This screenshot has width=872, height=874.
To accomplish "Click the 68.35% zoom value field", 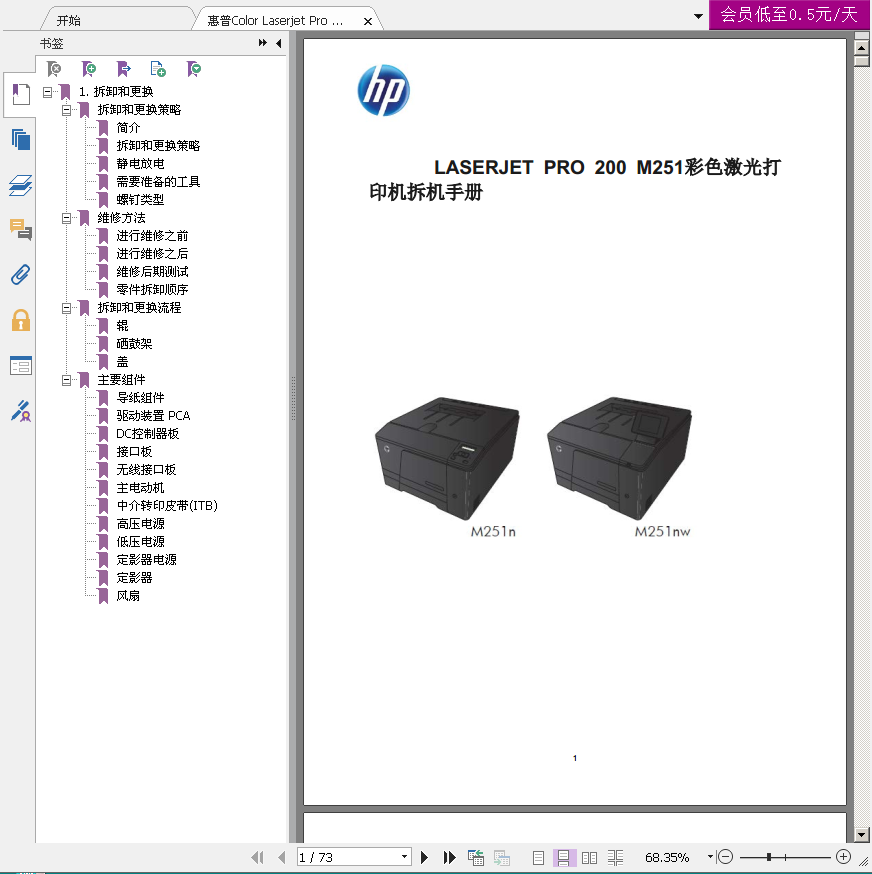I will click(667, 857).
